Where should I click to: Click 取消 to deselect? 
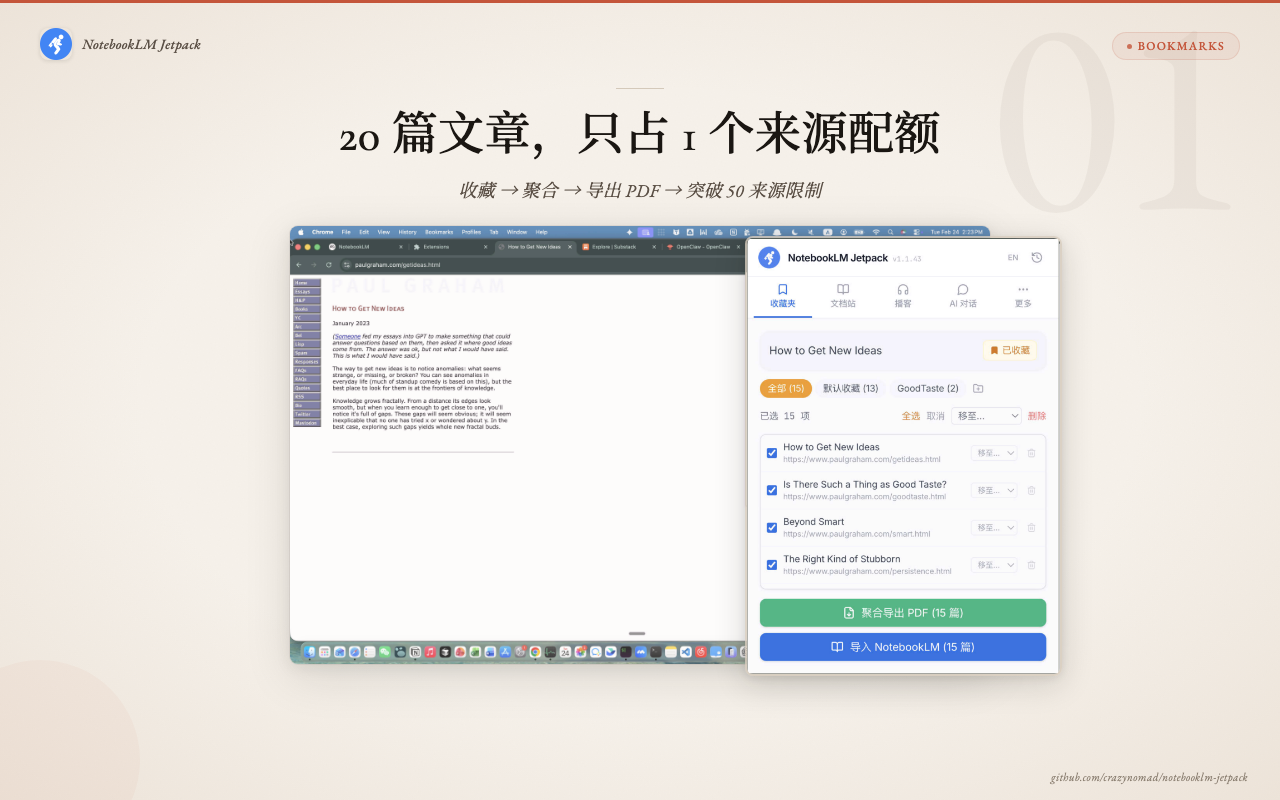coord(935,416)
